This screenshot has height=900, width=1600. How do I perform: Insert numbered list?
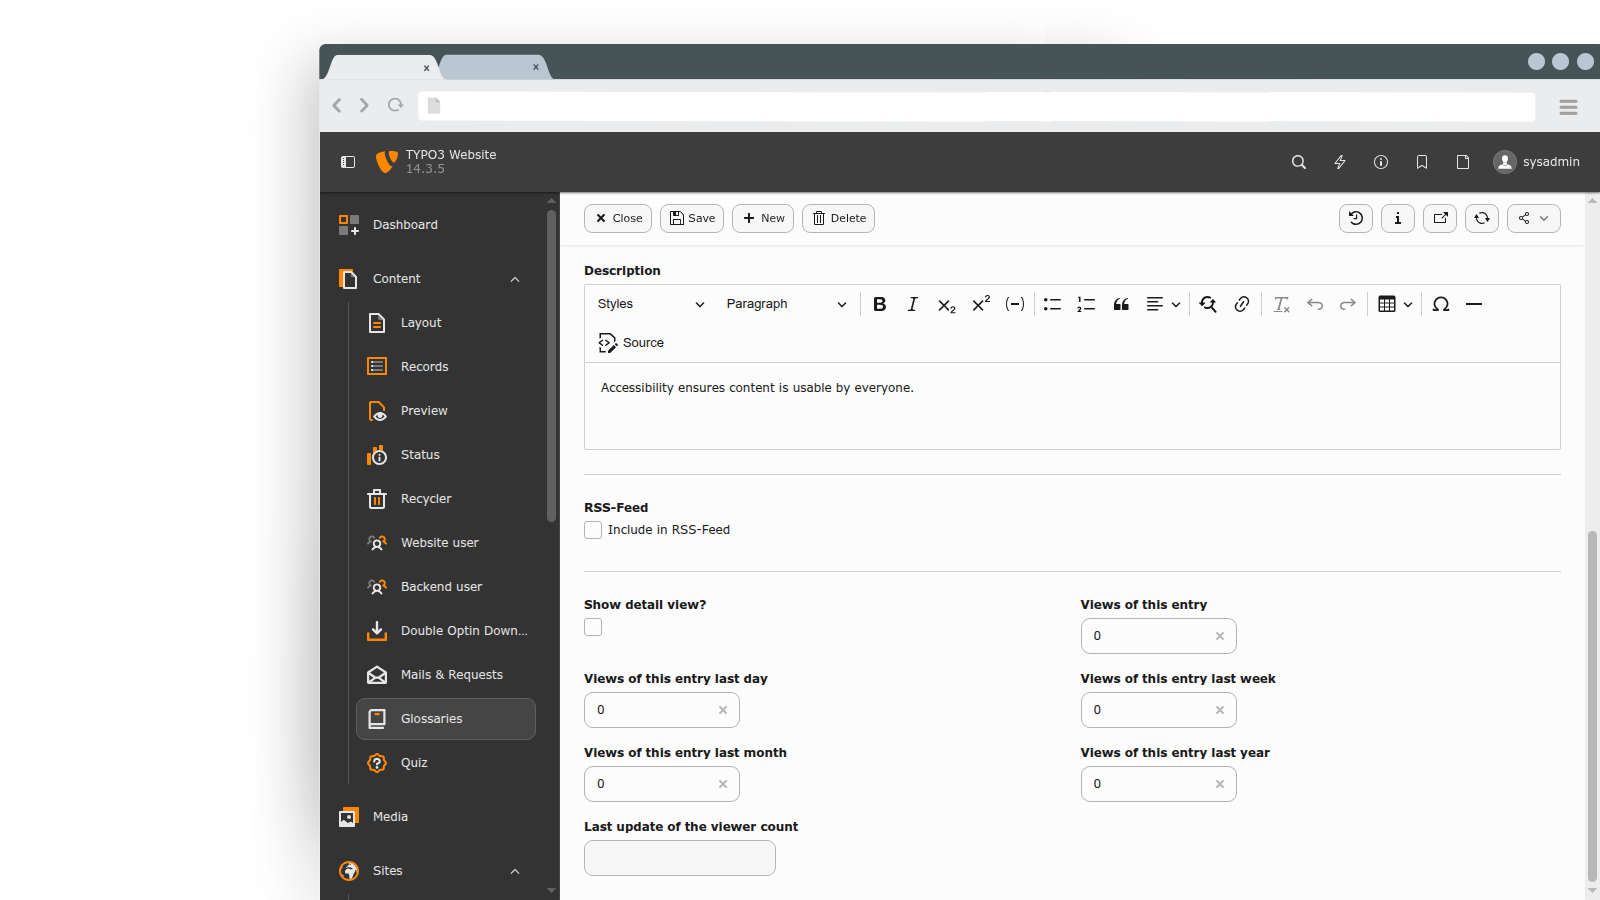1086,304
